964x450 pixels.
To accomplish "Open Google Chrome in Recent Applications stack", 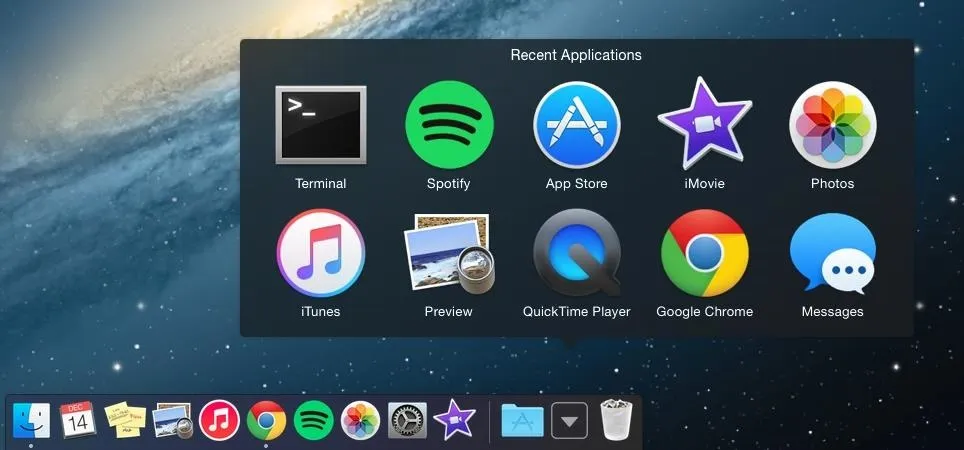I will point(705,253).
